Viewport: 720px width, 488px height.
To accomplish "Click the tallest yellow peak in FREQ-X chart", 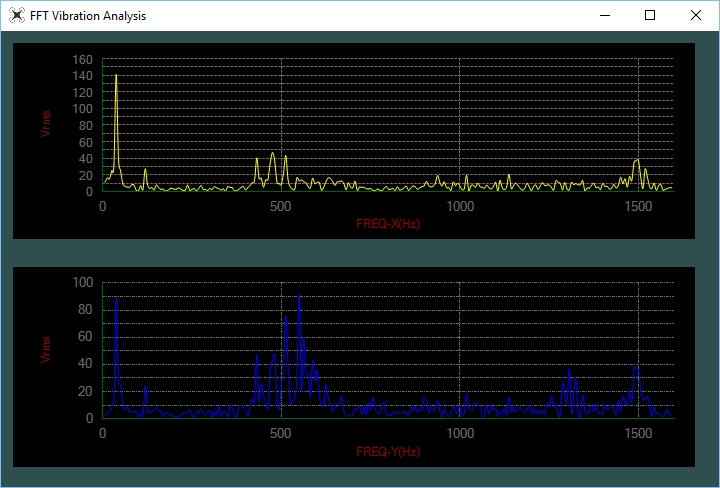I will point(116,76).
